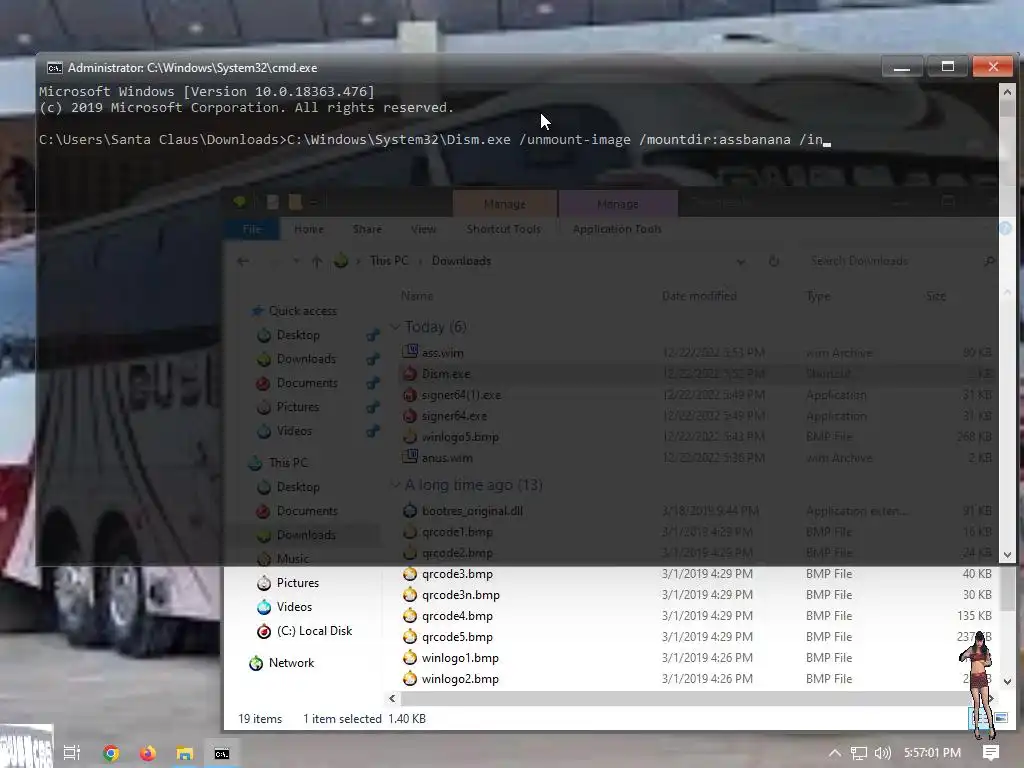This screenshot has width=1024, height=768.
Task: Open (C:) Local Disk in navigation pane
Action: (x=314, y=631)
